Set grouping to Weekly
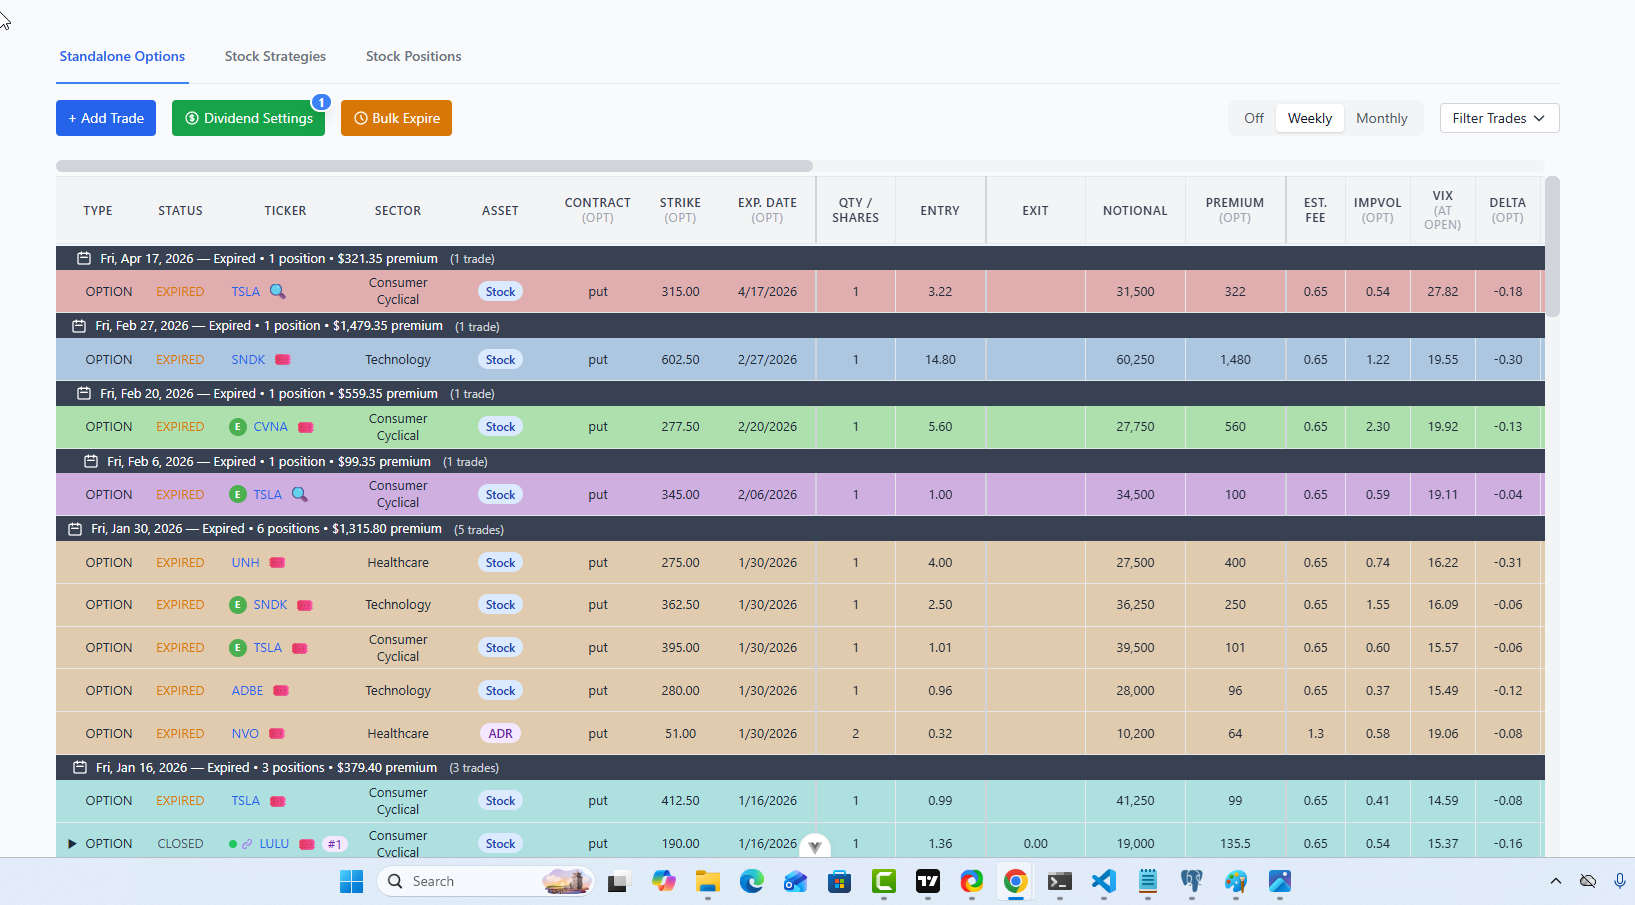 1310,118
